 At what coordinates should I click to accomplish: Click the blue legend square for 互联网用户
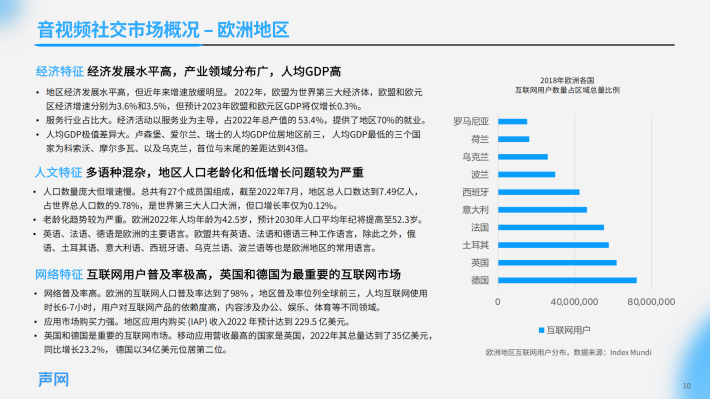(541, 330)
